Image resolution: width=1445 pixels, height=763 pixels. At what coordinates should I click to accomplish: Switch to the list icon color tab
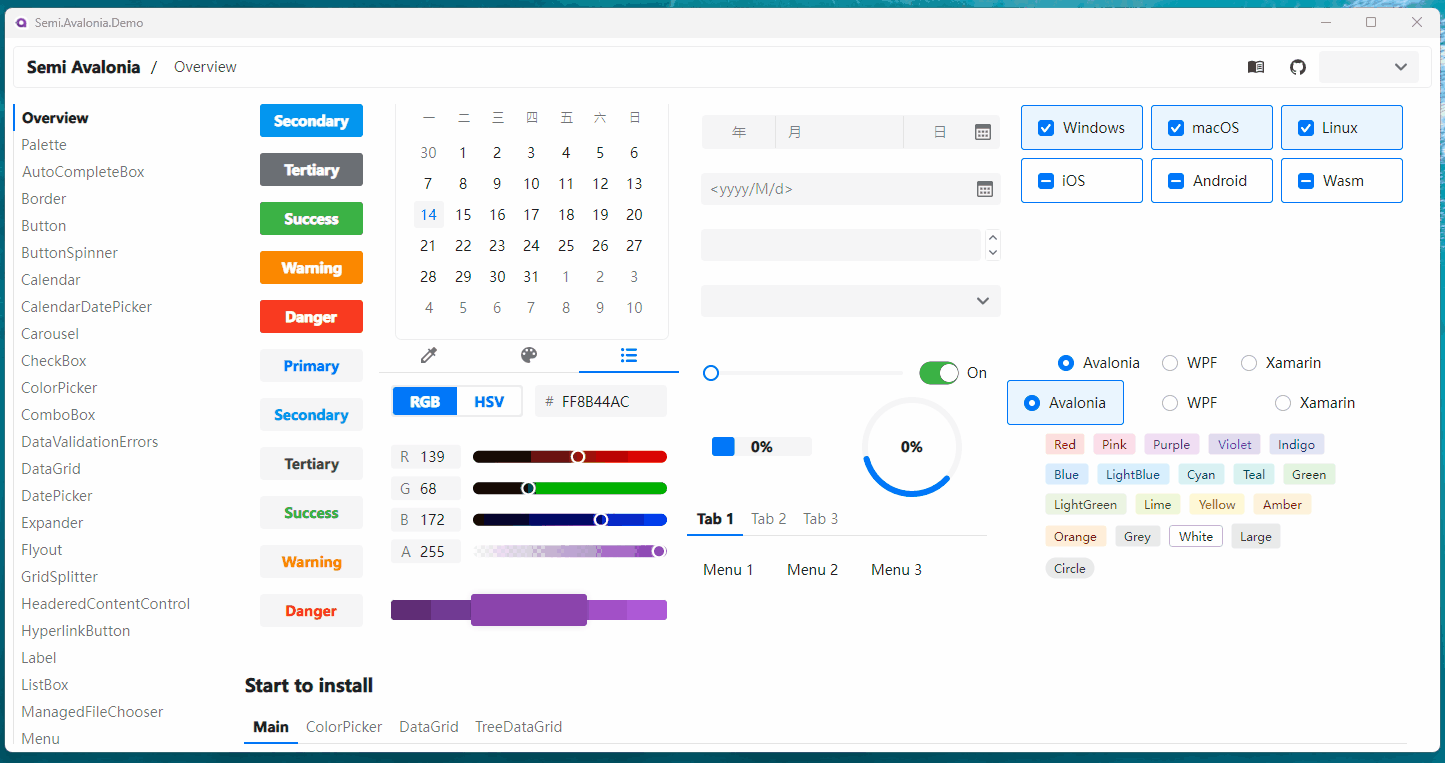click(628, 355)
